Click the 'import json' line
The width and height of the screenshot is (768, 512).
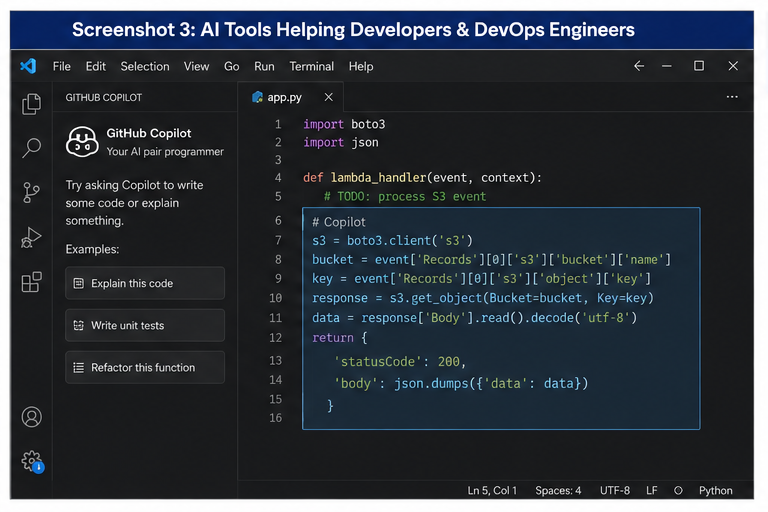pyautogui.click(x=341, y=143)
